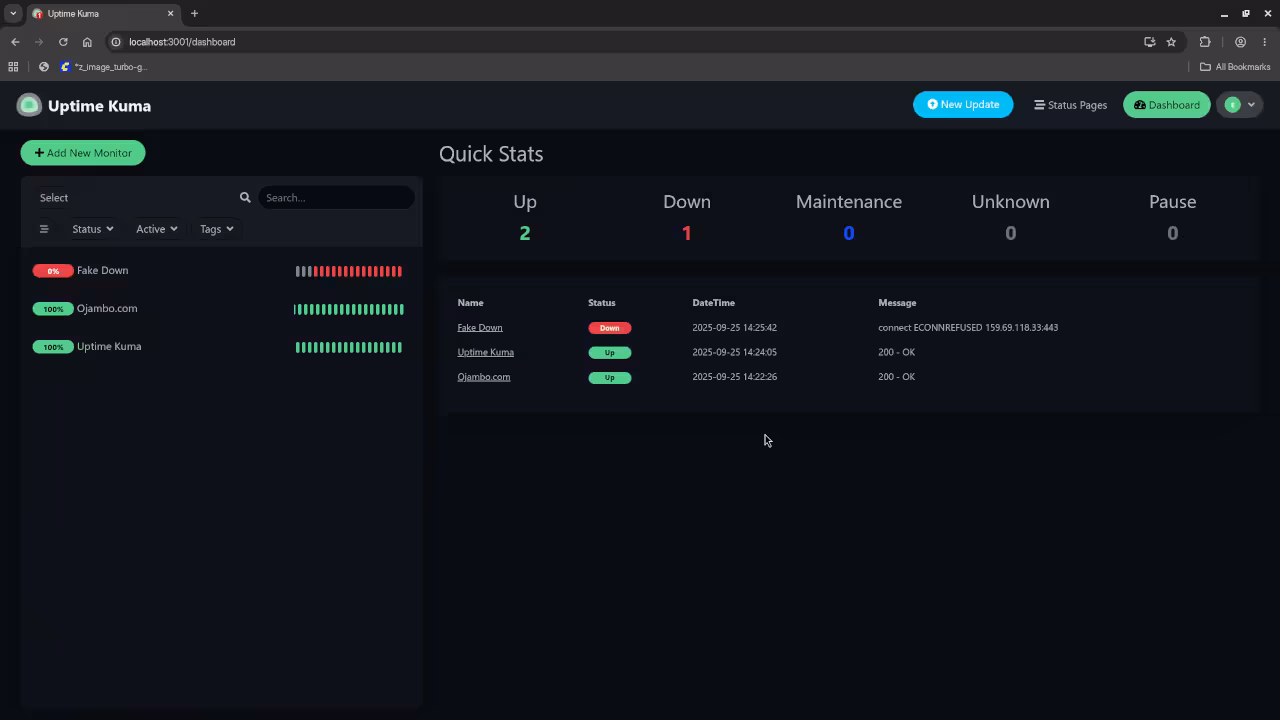The width and height of the screenshot is (1280, 720).
Task: Click the 0% uptime badge
Action: (53, 271)
